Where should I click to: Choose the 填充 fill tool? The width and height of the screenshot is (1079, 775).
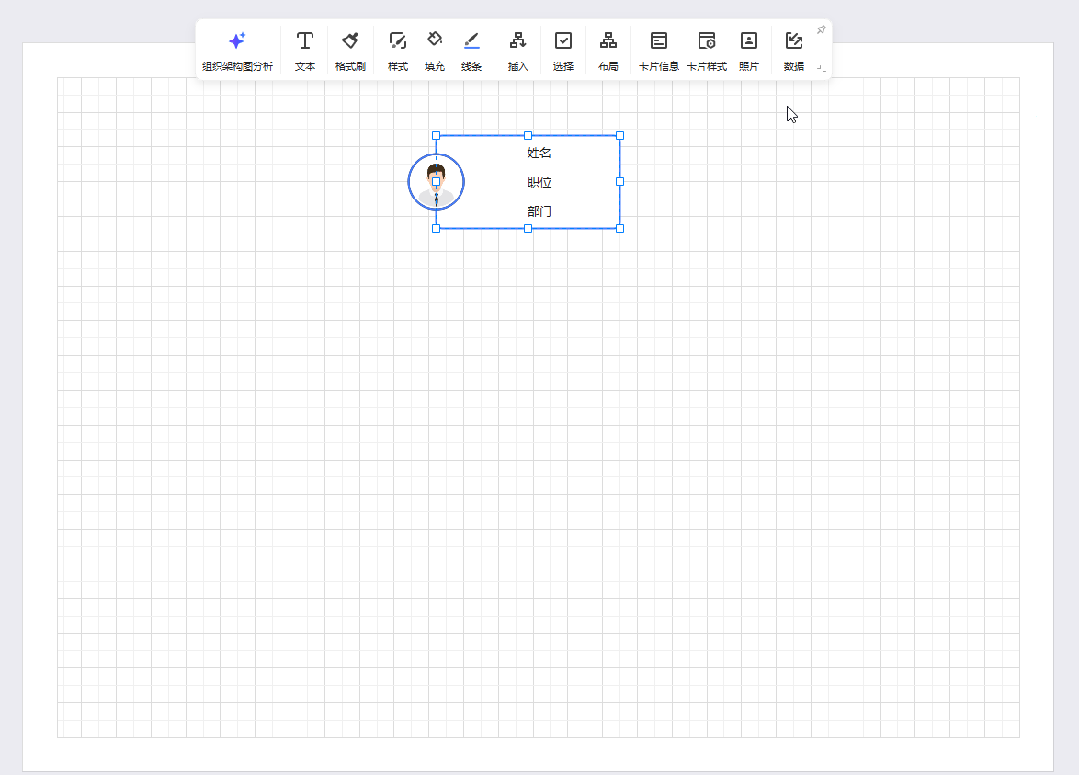click(x=434, y=51)
